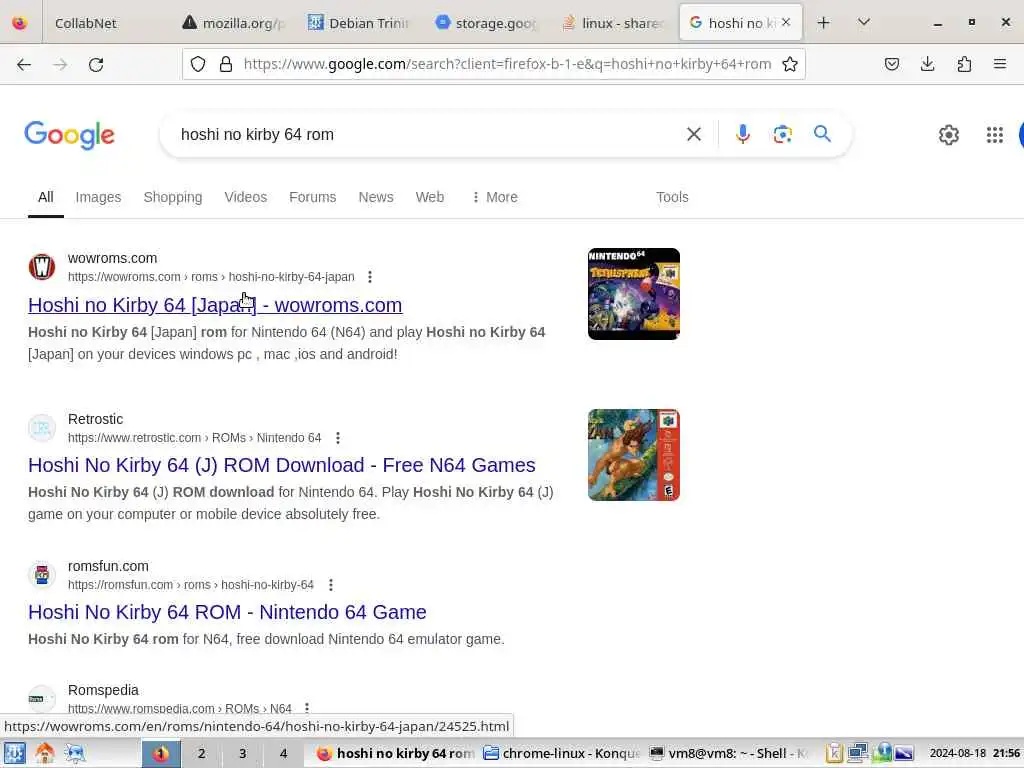Viewport: 1024px width, 768px height.
Task: Focus the Firefox URL address bar
Action: point(507,64)
